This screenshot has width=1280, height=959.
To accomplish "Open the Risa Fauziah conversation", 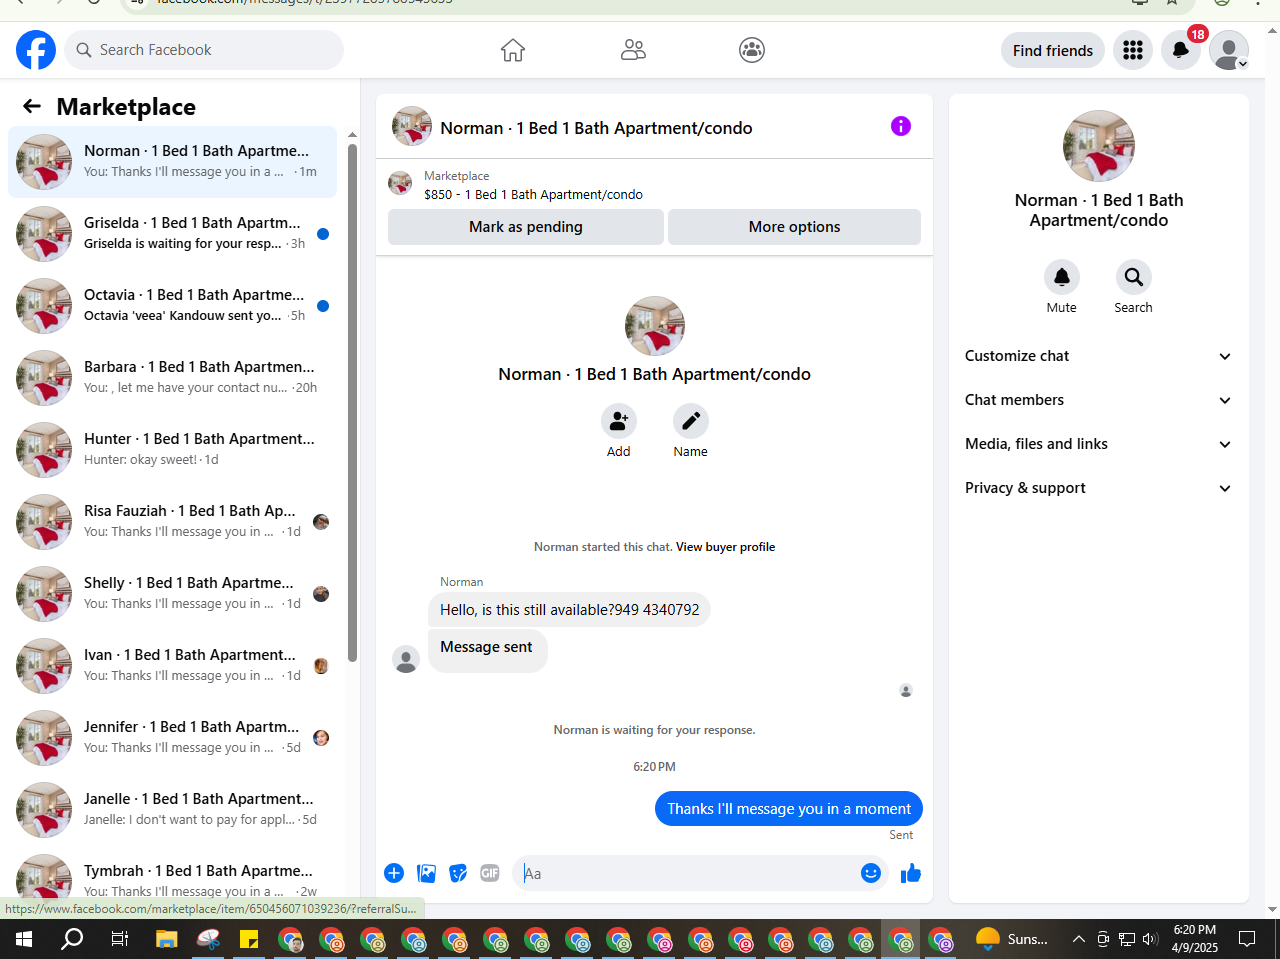I will click(172, 522).
